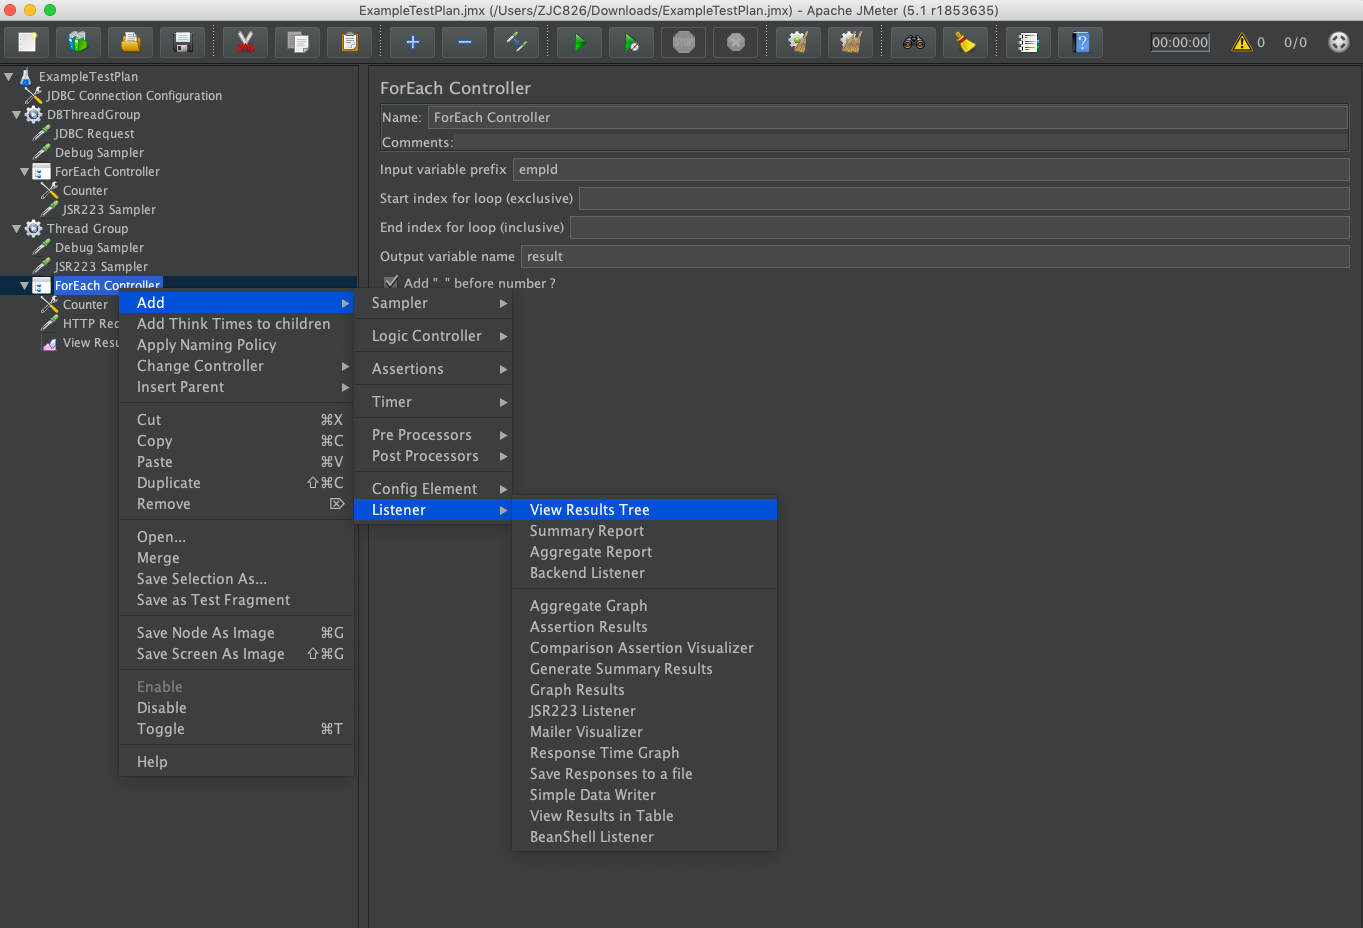Click Start no pauses toolbar icon
The width and height of the screenshot is (1363, 928).
(631, 42)
